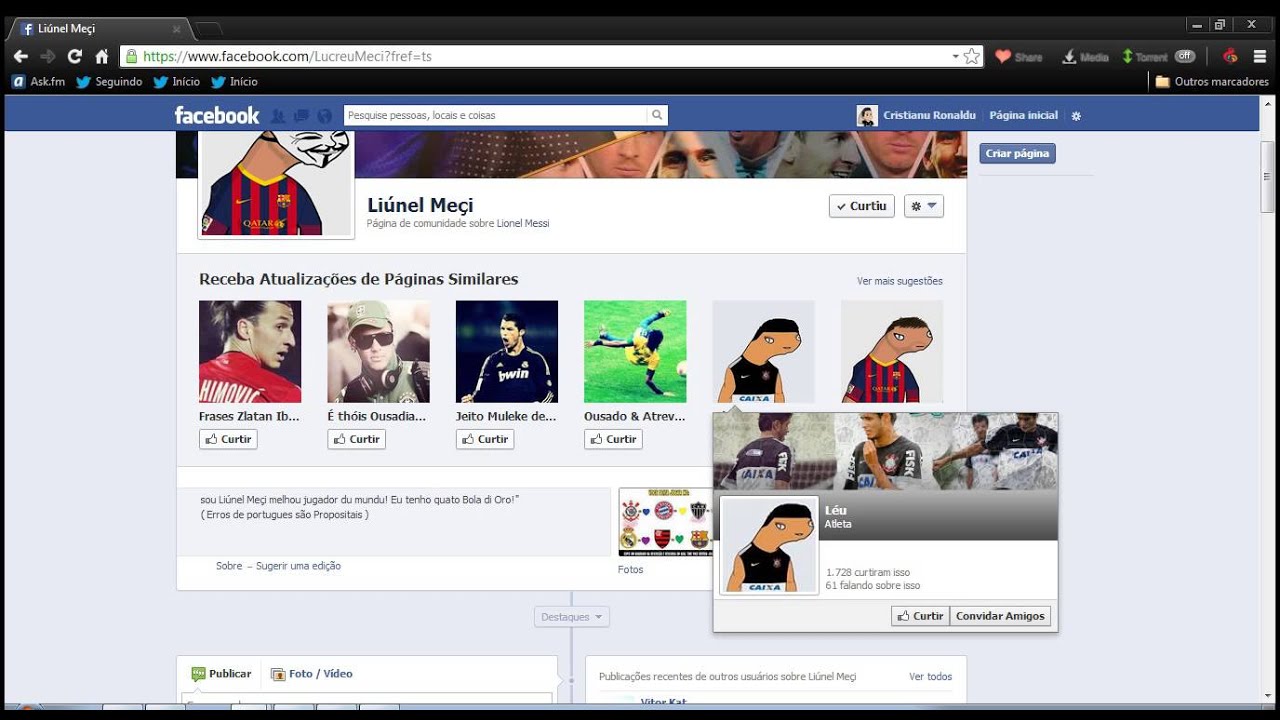Toggle the Torrent off switch

coord(1185,57)
